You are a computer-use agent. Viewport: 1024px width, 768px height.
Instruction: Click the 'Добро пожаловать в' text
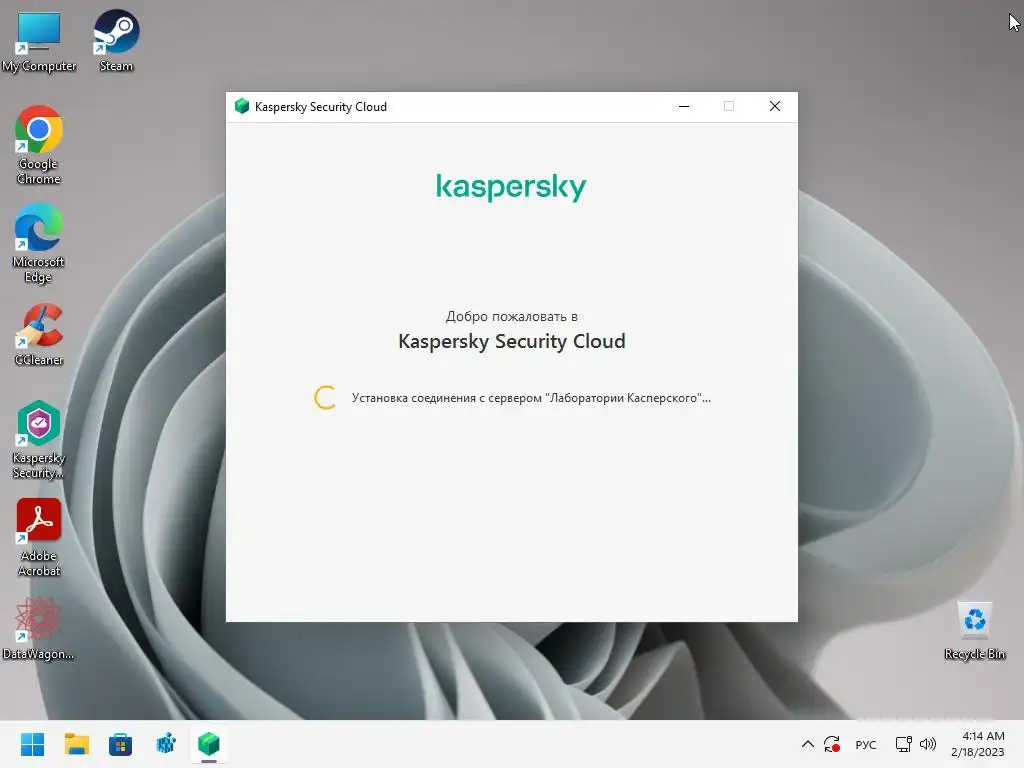(511, 316)
